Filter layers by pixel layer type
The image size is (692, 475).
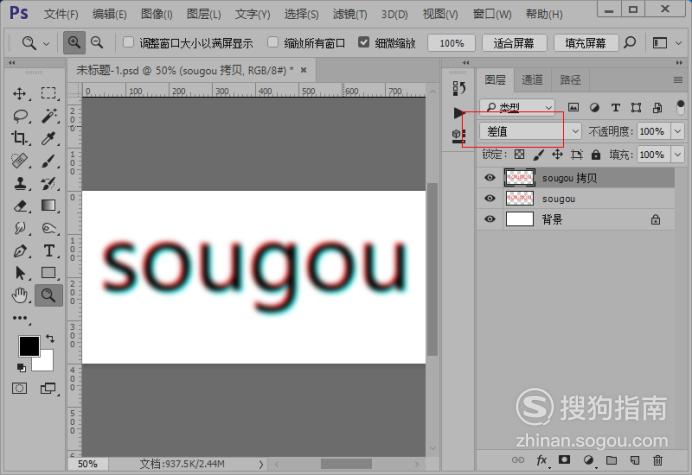tap(573, 107)
